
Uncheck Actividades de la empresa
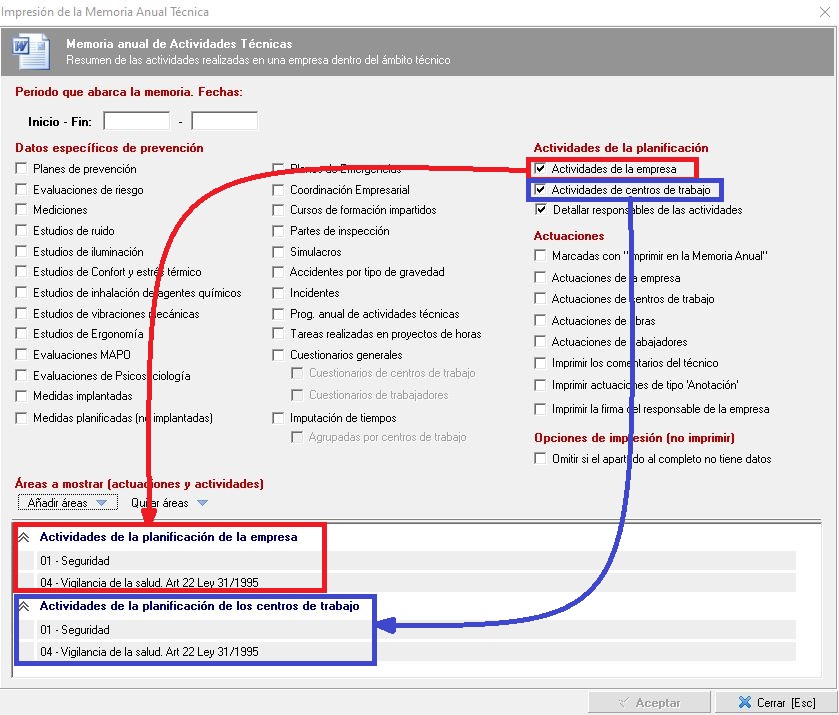tap(540, 169)
